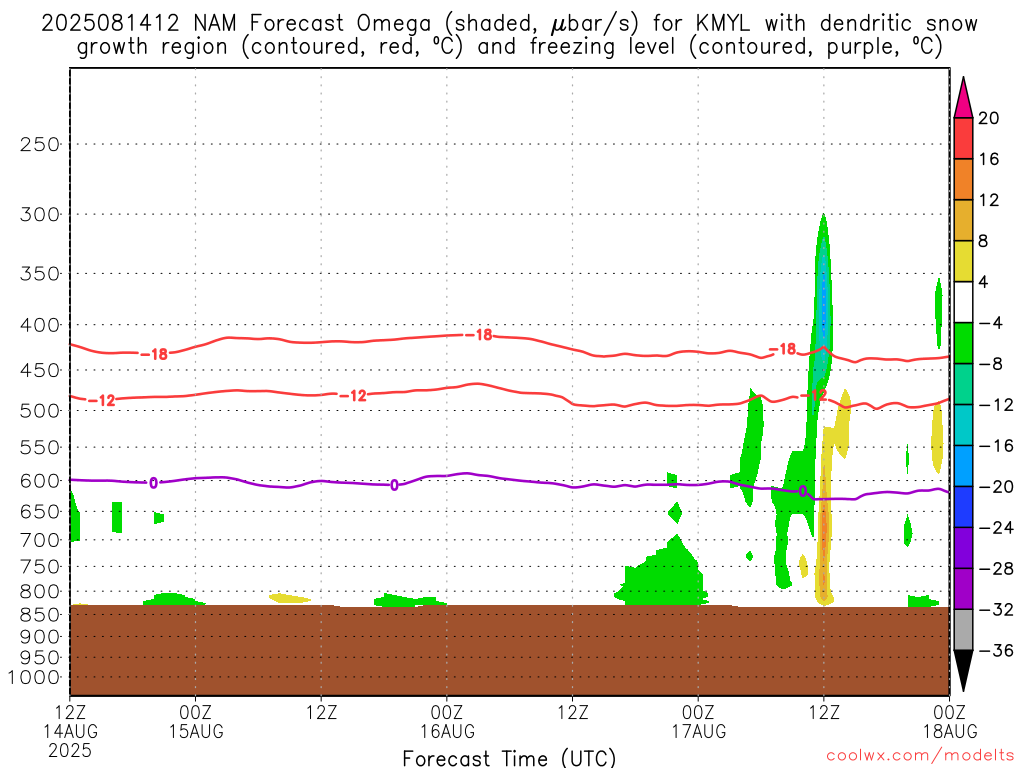Select the 900 pressure level label

pos(40,637)
